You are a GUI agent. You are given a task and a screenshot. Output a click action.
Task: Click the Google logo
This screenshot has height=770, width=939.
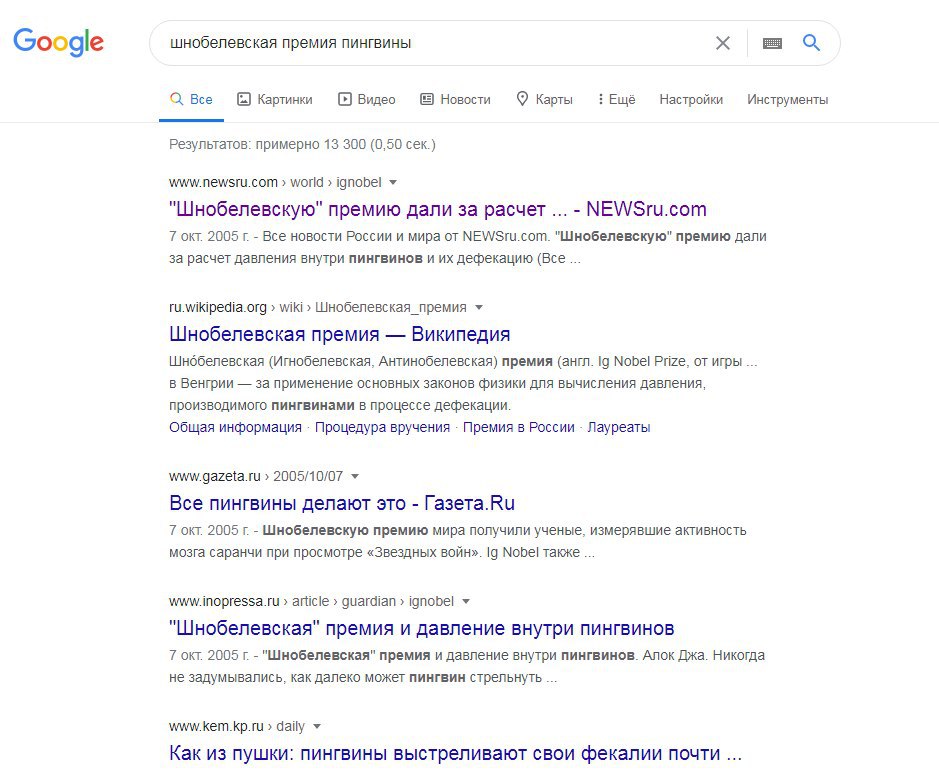pyautogui.click(x=59, y=42)
